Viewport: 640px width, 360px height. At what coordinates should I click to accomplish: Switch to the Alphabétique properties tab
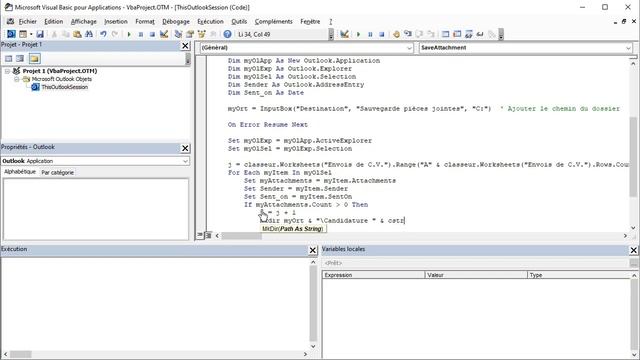(20, 172)
